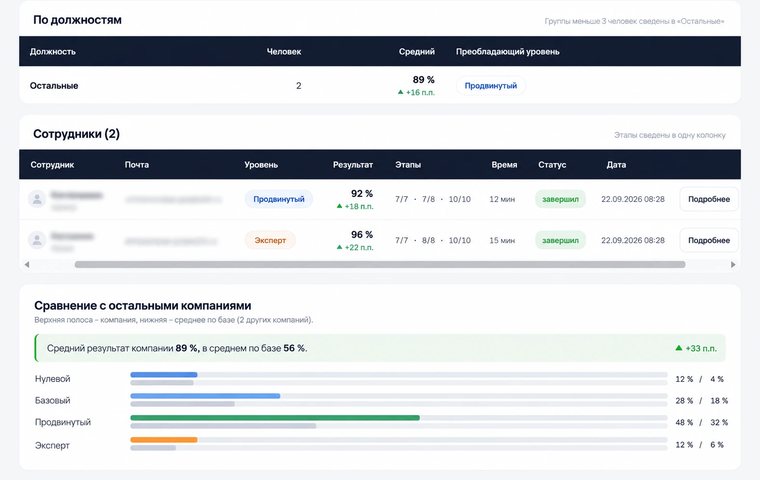Click the +18 п.п. growth arrow indicator

[x=340, y=206]
